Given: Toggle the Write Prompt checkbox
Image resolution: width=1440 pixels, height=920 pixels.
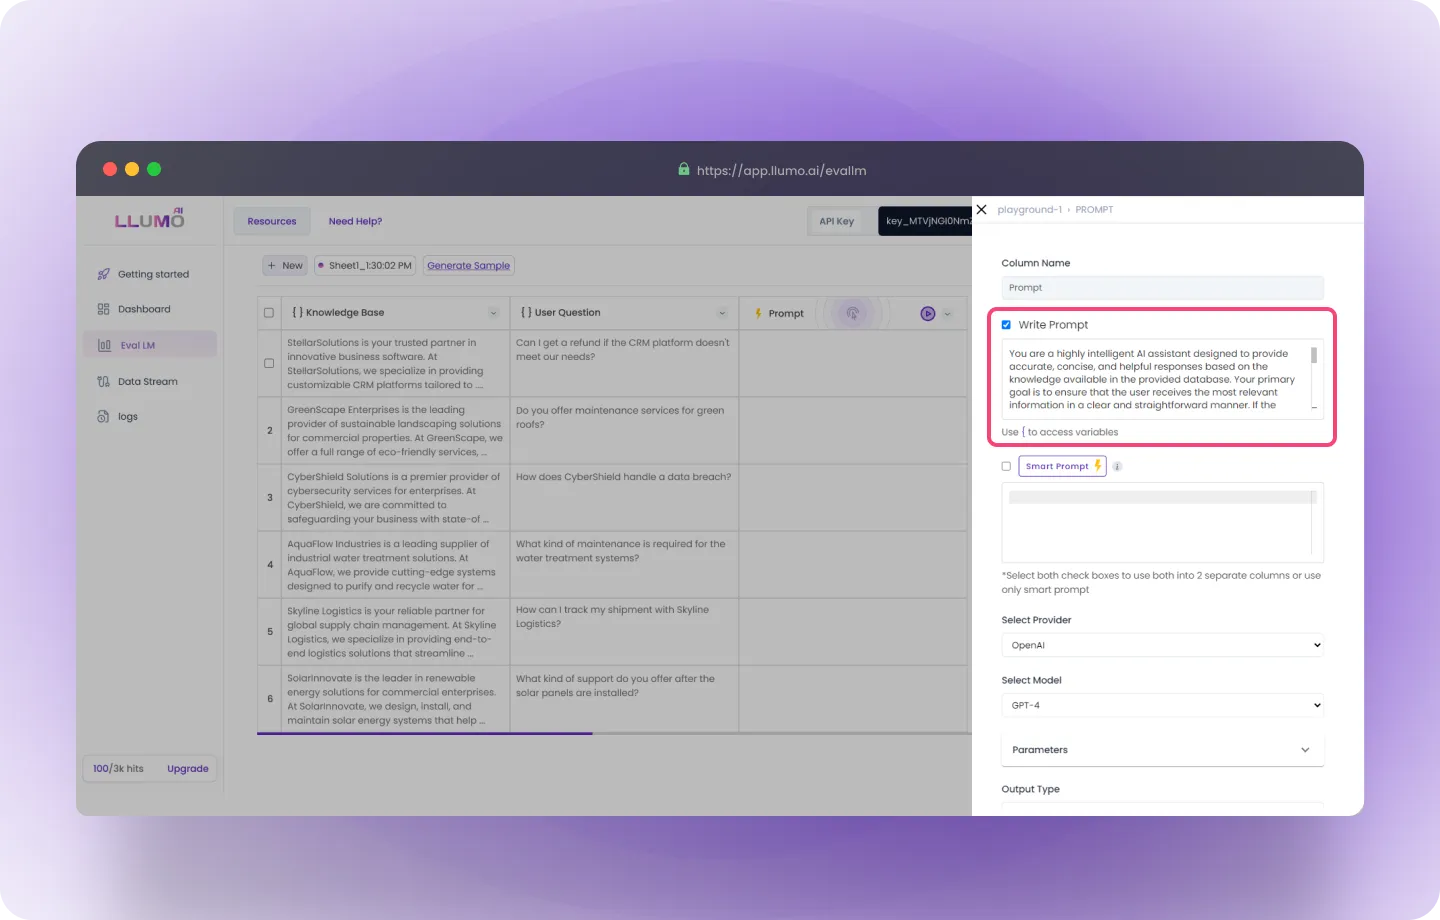Looking at the screenshot, I should (1006, 325).
